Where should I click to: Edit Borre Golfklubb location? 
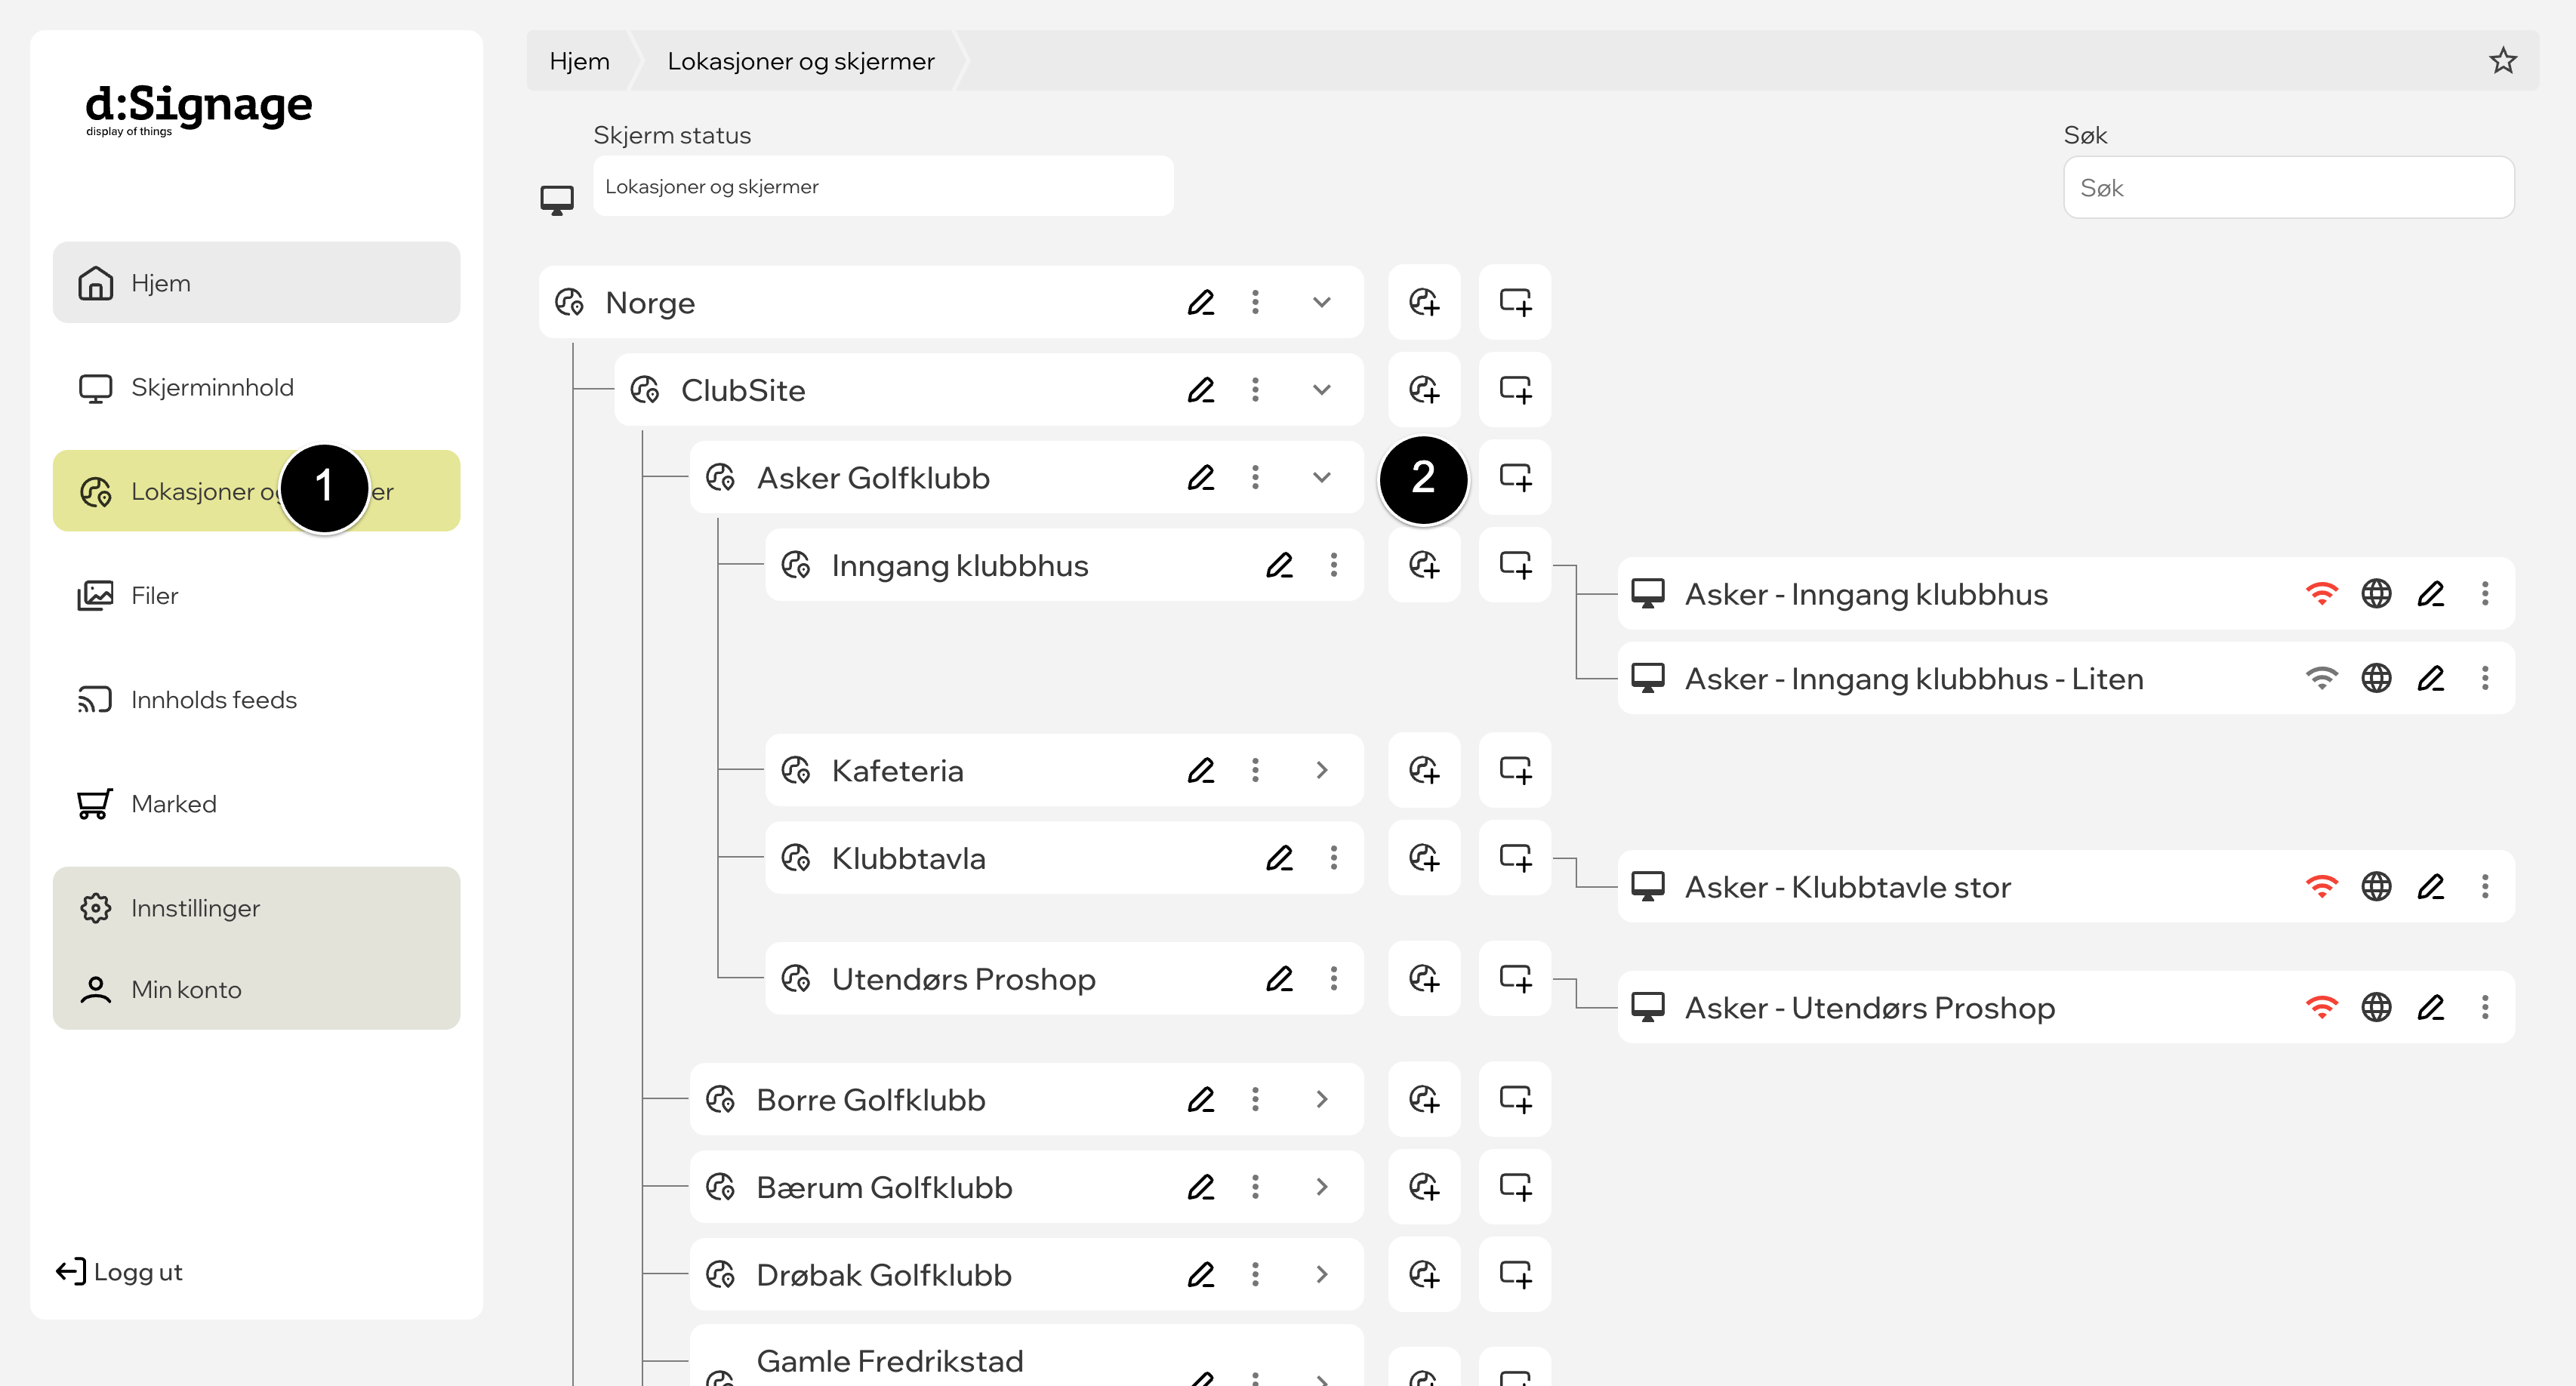click(x=1200, y=1099)
